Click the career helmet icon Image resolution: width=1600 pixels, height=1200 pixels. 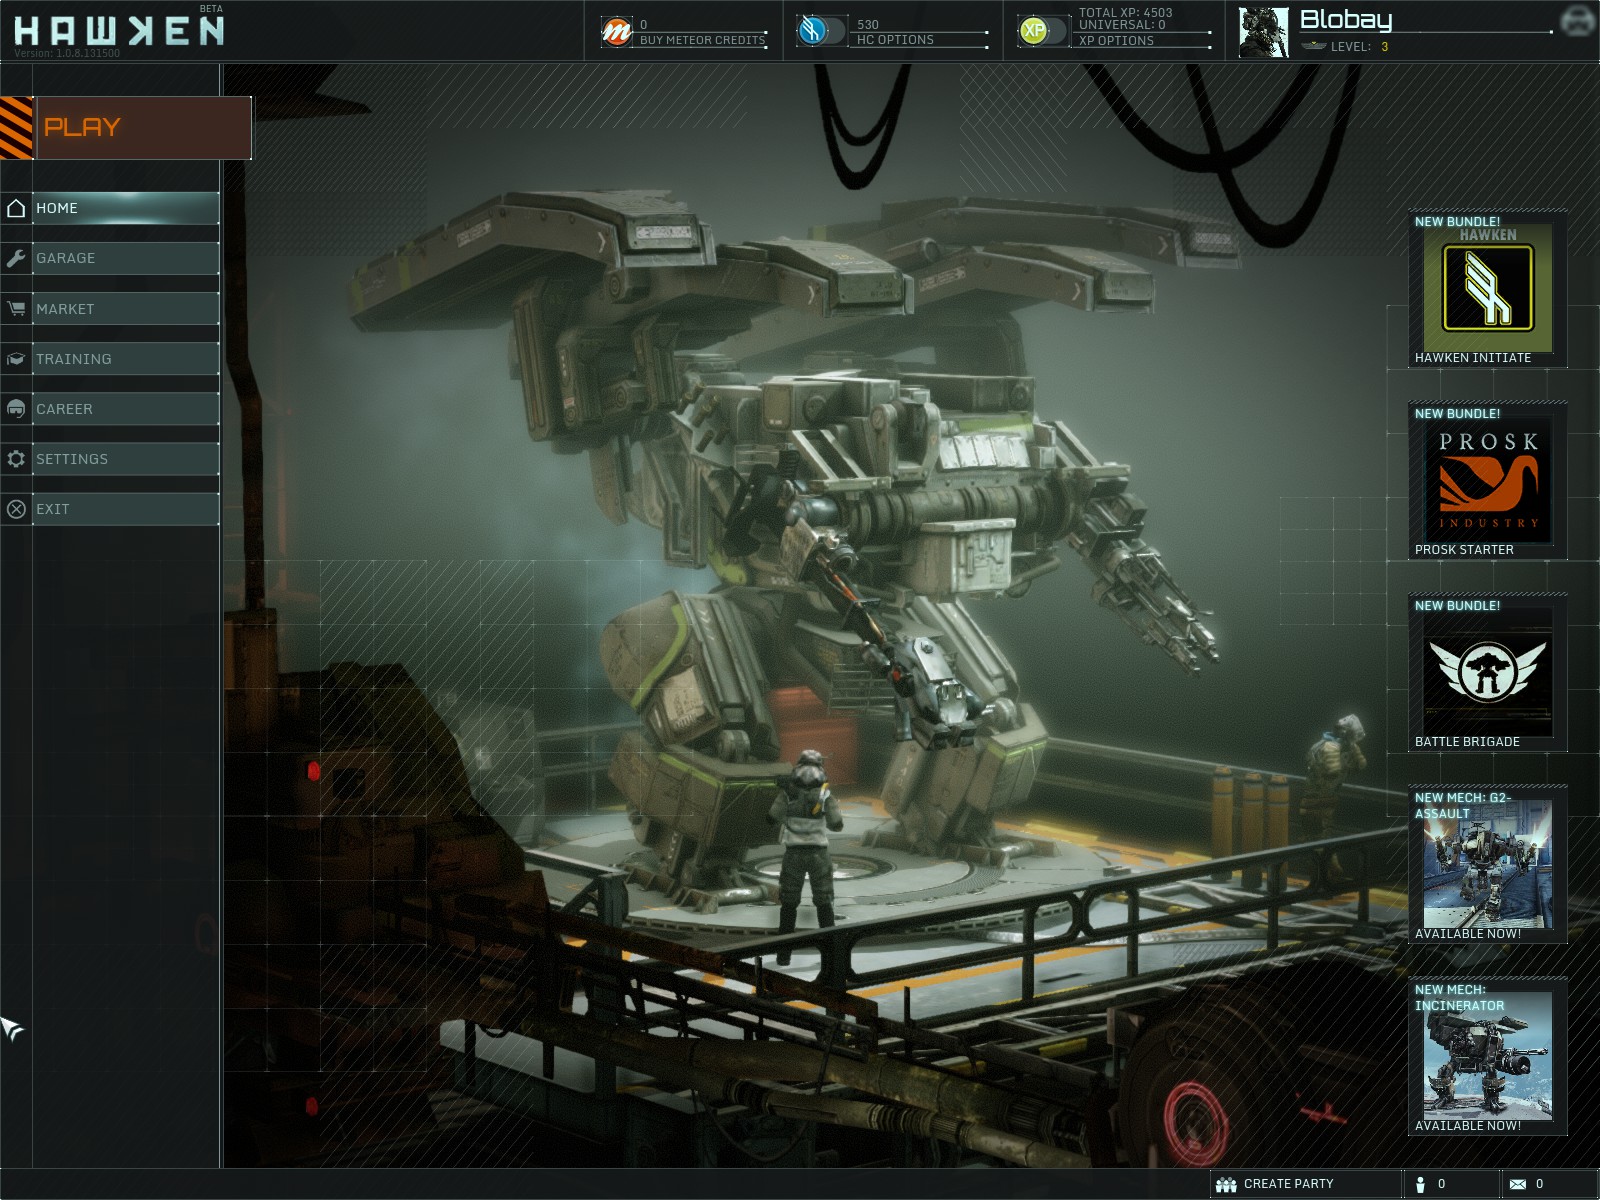(x=16, y=409)
